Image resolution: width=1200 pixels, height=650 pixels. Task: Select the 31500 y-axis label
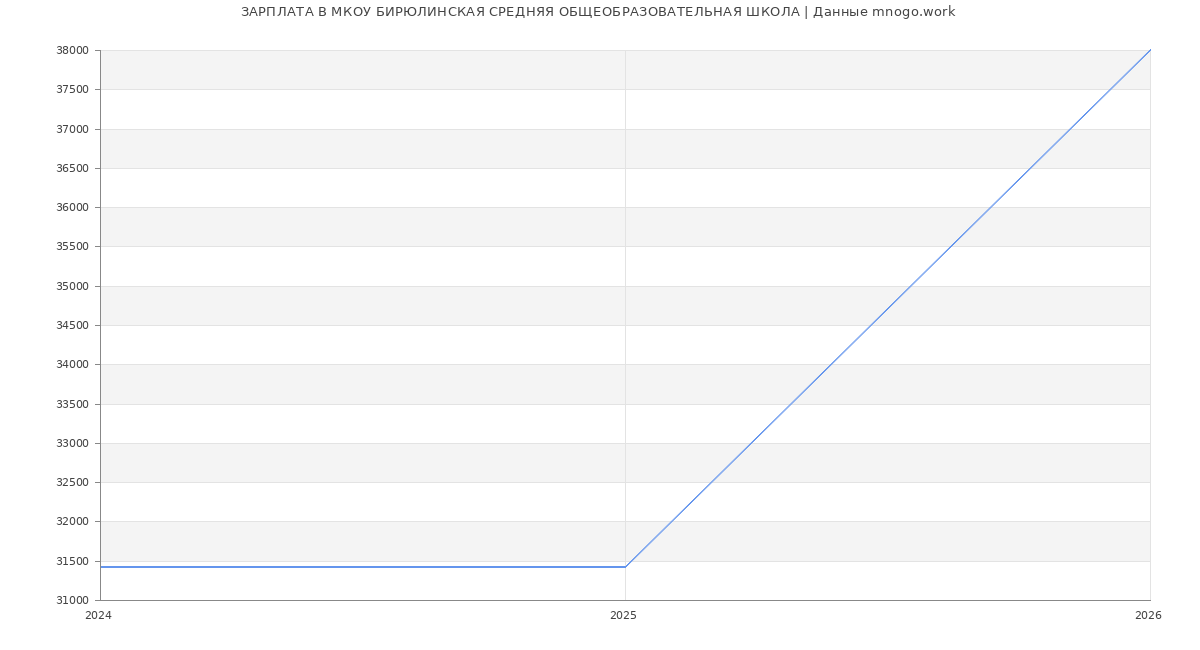click(72, 562)
